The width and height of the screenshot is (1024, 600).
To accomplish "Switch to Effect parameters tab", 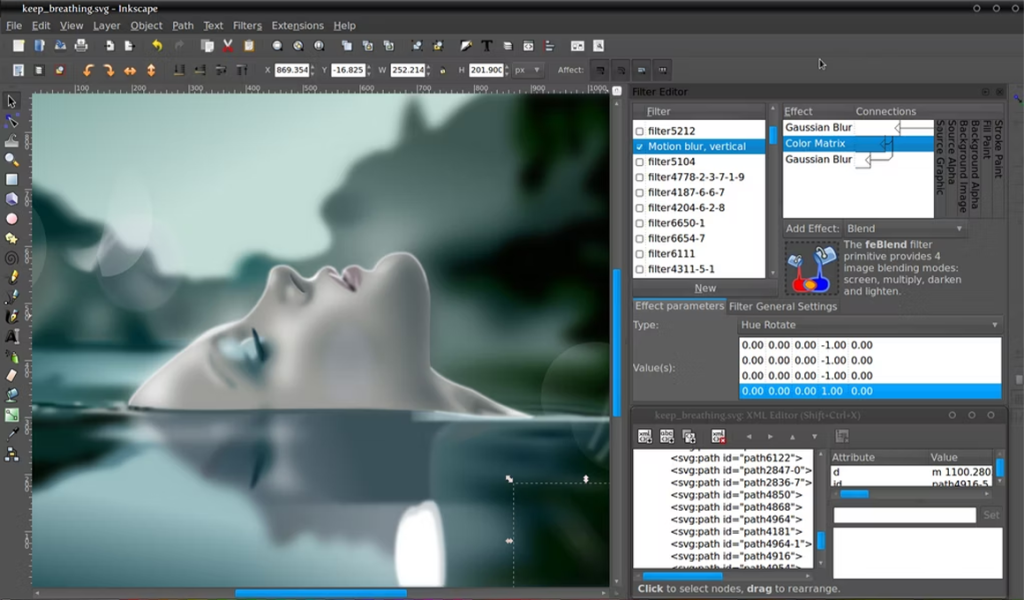I will pyautogui.click(x=679, y=306).
